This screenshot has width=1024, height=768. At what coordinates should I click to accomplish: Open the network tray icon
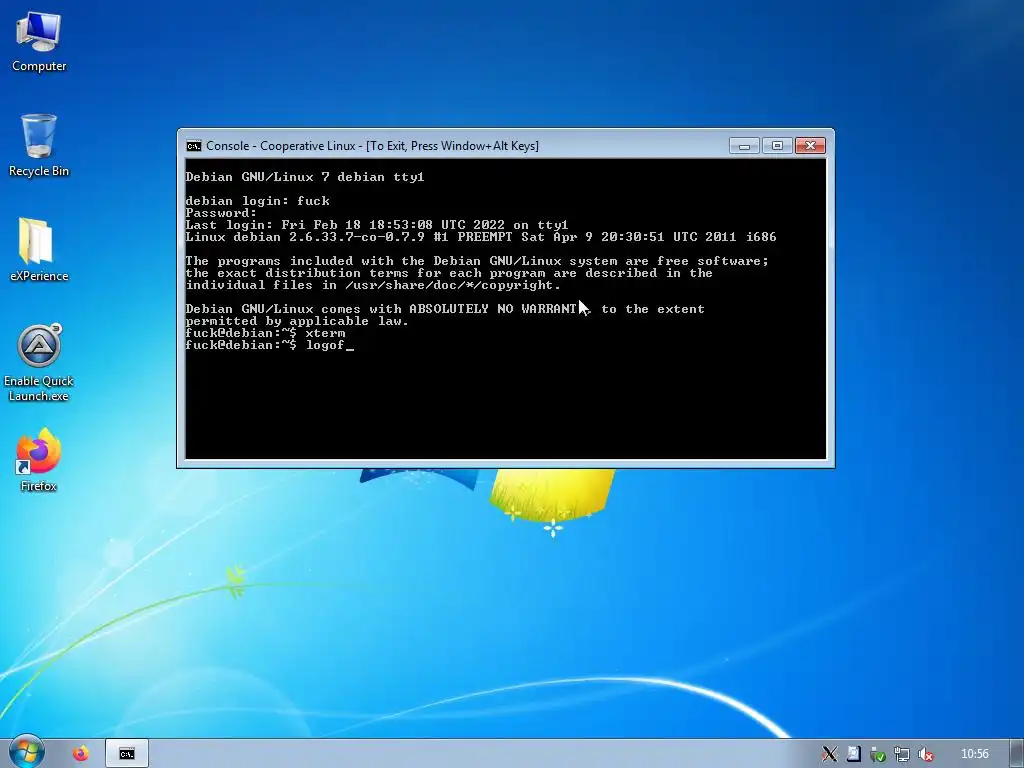(x=902, y=754)
